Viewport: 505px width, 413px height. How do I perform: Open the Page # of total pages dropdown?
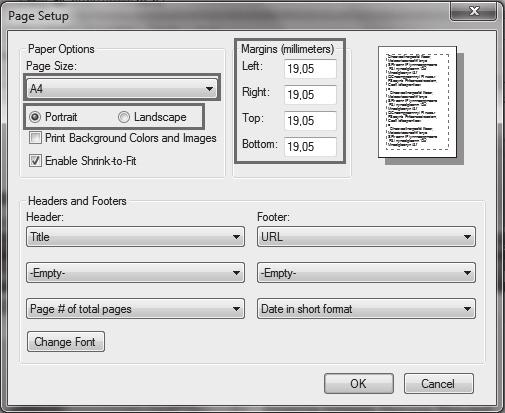click(135, 309)
